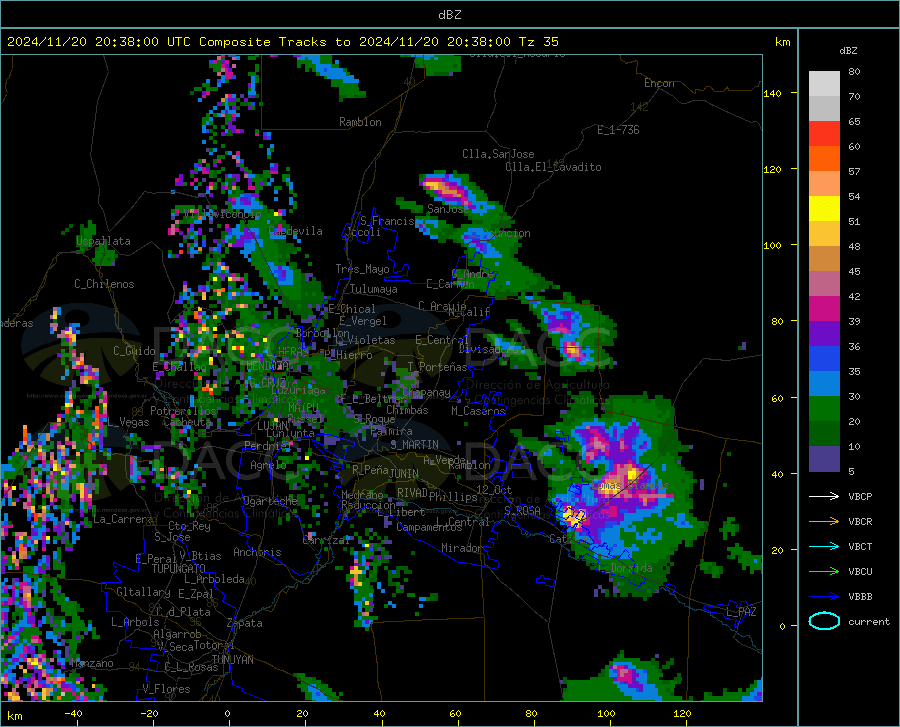Click the Uspallata place label
The height and width of the screenshot is (727, 900).
point(103,241)
